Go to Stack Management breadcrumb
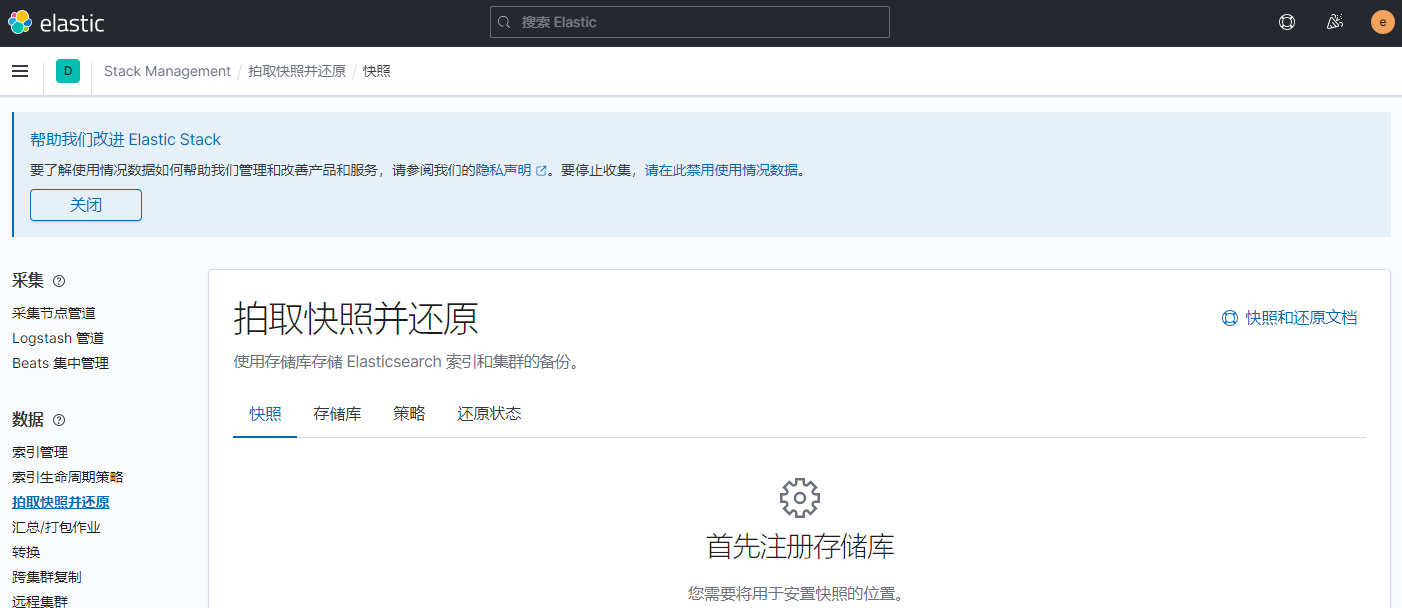Viewport: 1402px width, 608px height. [167, 71]
